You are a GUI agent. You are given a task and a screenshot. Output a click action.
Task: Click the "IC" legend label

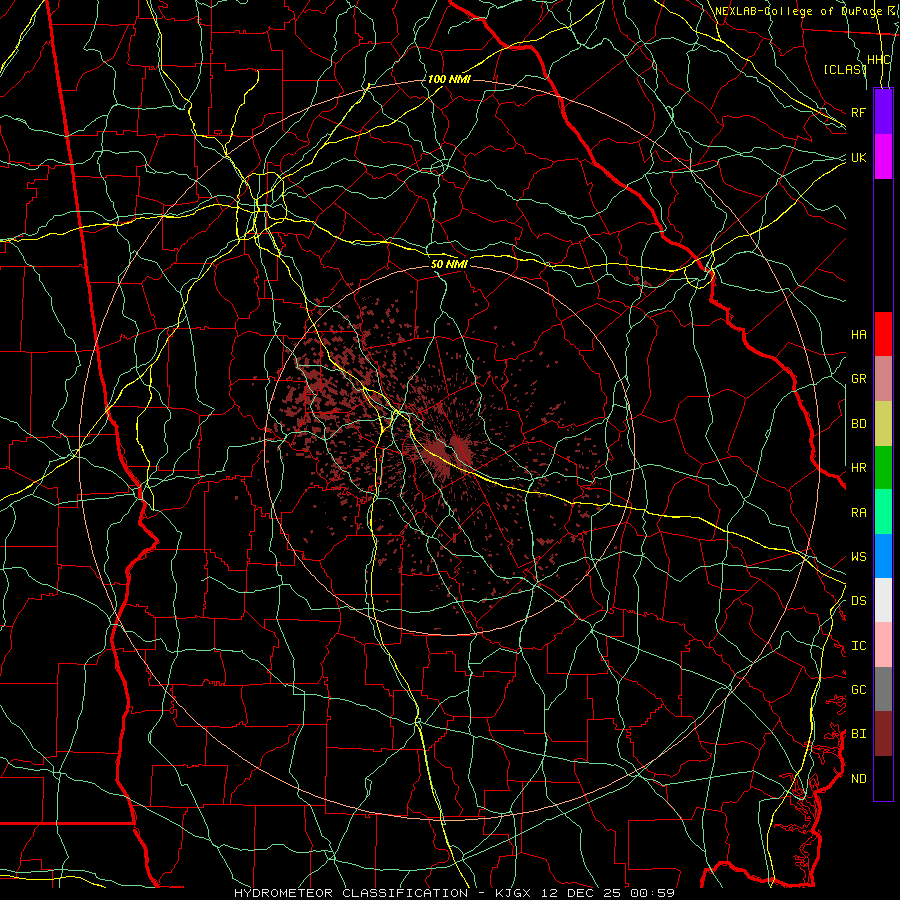point(859,646)
